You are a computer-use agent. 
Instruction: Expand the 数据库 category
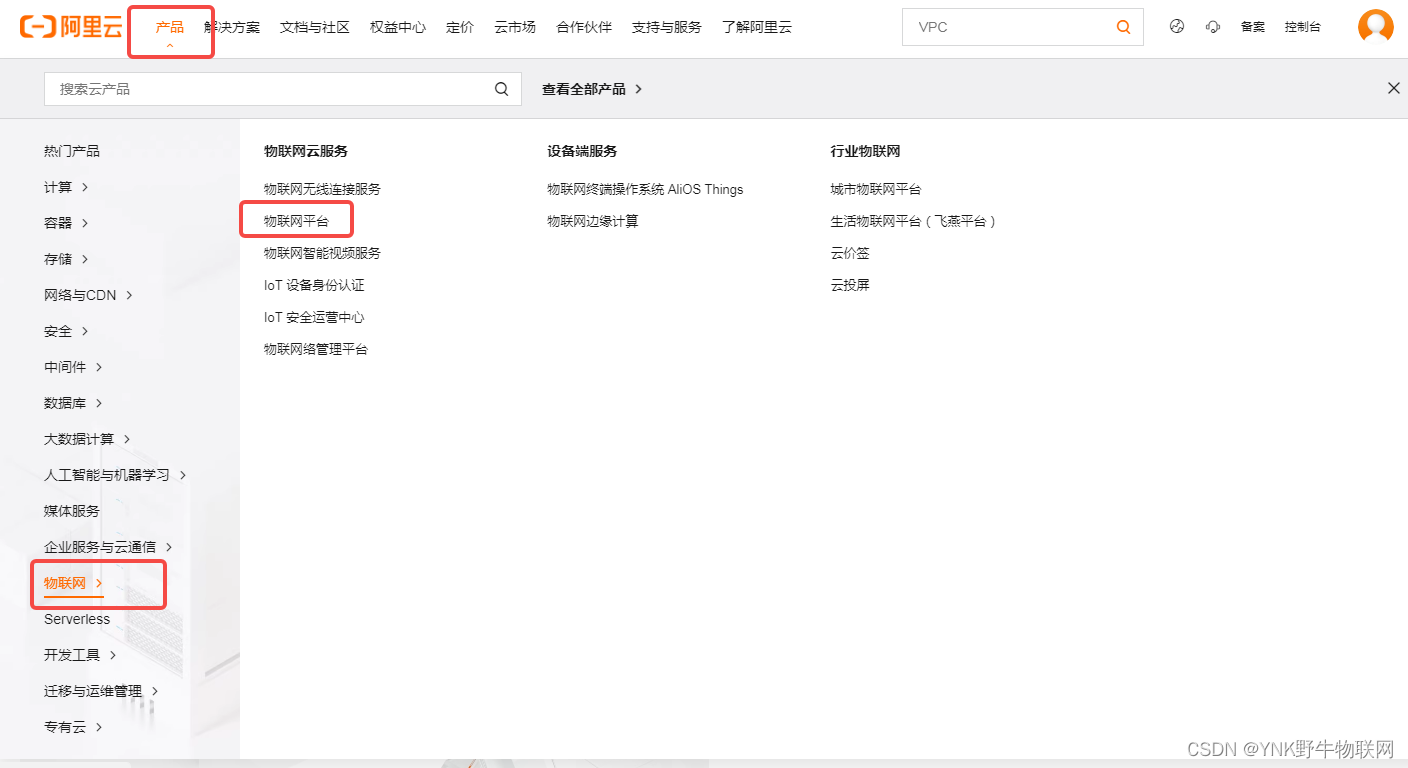tap(73, 403)
